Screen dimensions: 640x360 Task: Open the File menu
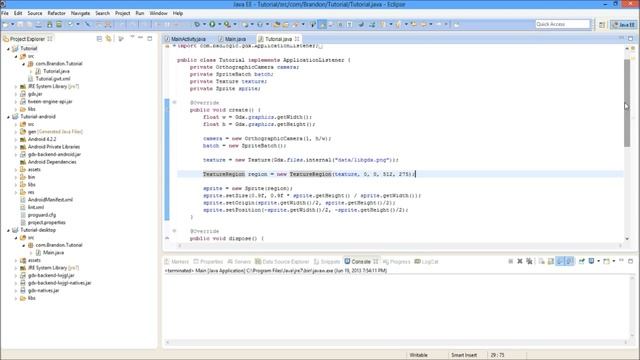[x=5, y=13]
